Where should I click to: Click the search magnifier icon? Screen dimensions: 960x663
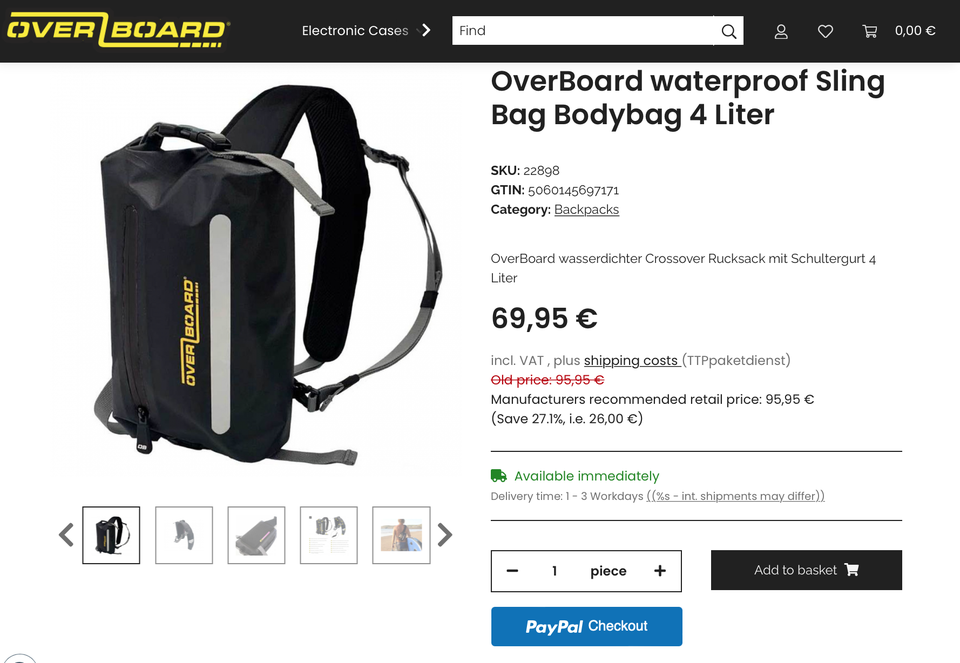pyautogui.click(x=728, y=31)
